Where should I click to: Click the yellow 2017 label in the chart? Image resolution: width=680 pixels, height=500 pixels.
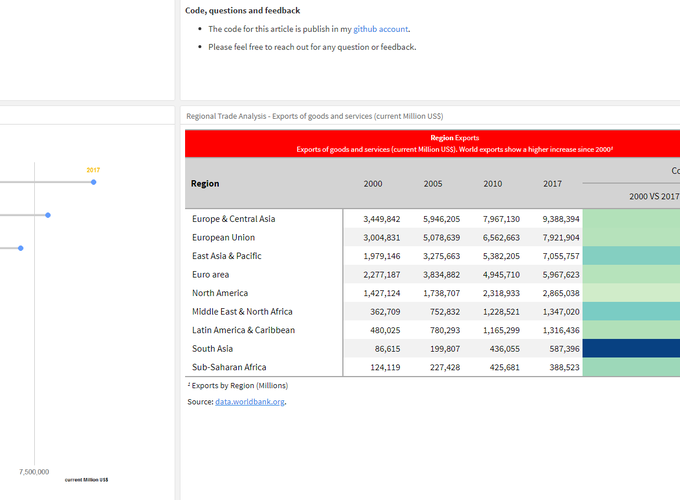93,170
